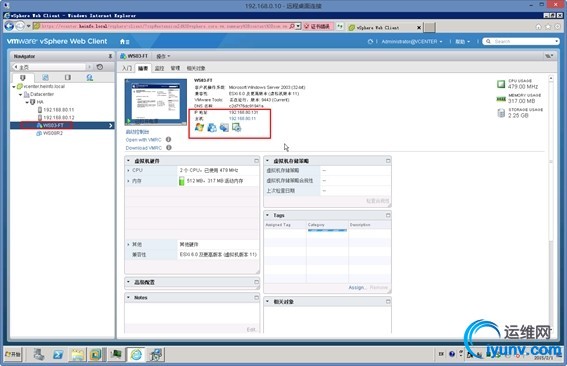Viewport: 567px width, 366px height.
Task: Switch to the Summary tab
Action: [x=143, y=68]
